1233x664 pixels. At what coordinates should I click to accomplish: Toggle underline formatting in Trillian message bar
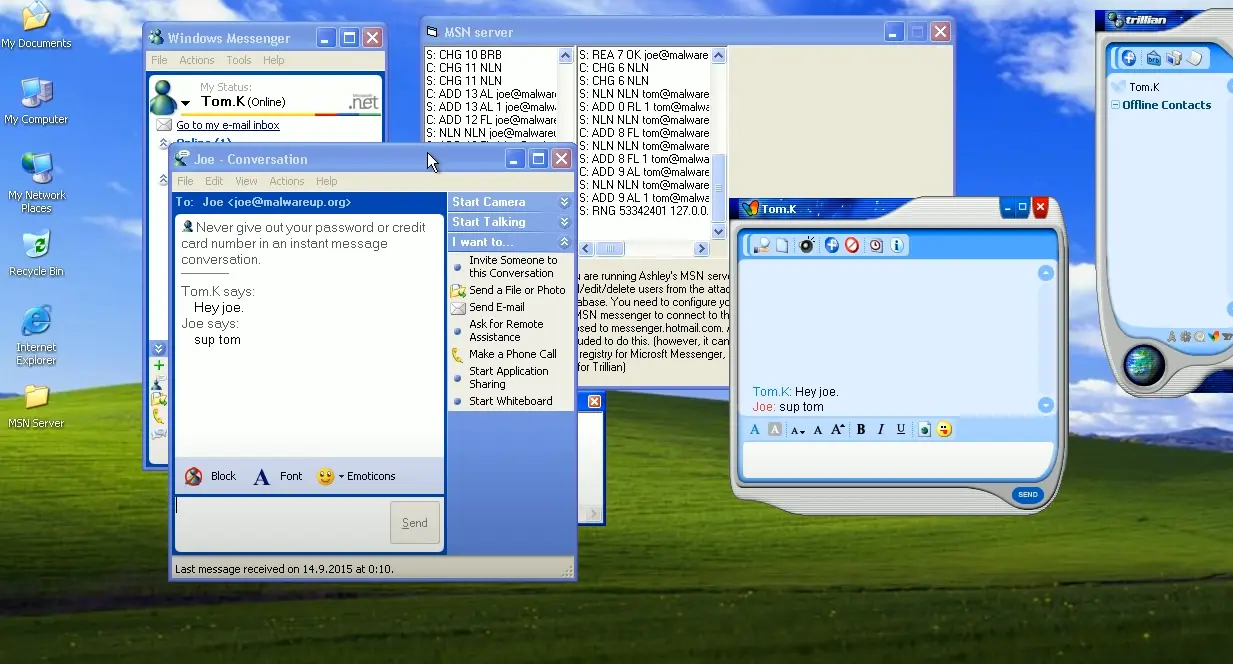(x=901, y=429)
